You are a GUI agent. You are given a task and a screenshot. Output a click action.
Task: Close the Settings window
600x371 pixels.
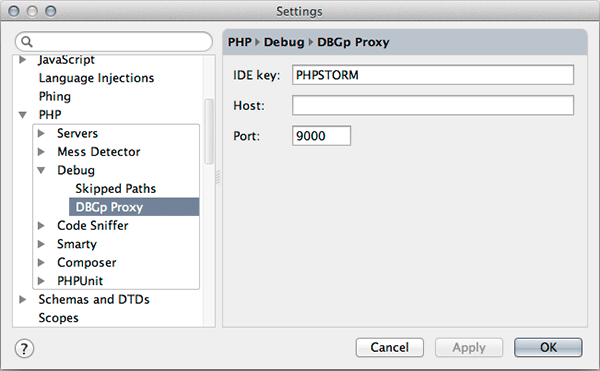point(14,11)
